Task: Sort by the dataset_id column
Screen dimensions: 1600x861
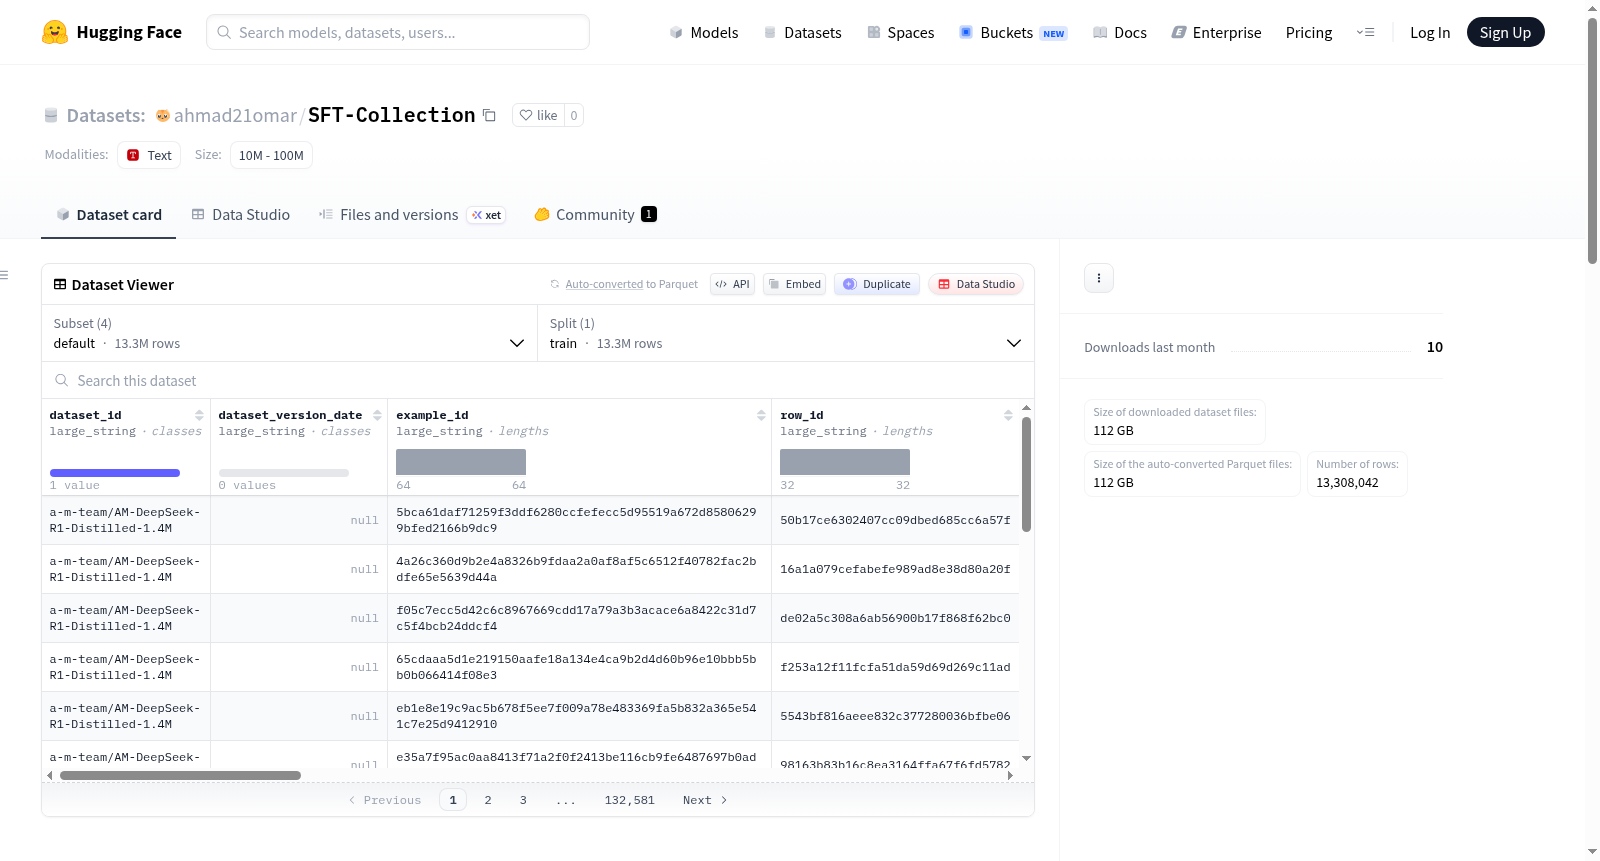Action: 199,415
